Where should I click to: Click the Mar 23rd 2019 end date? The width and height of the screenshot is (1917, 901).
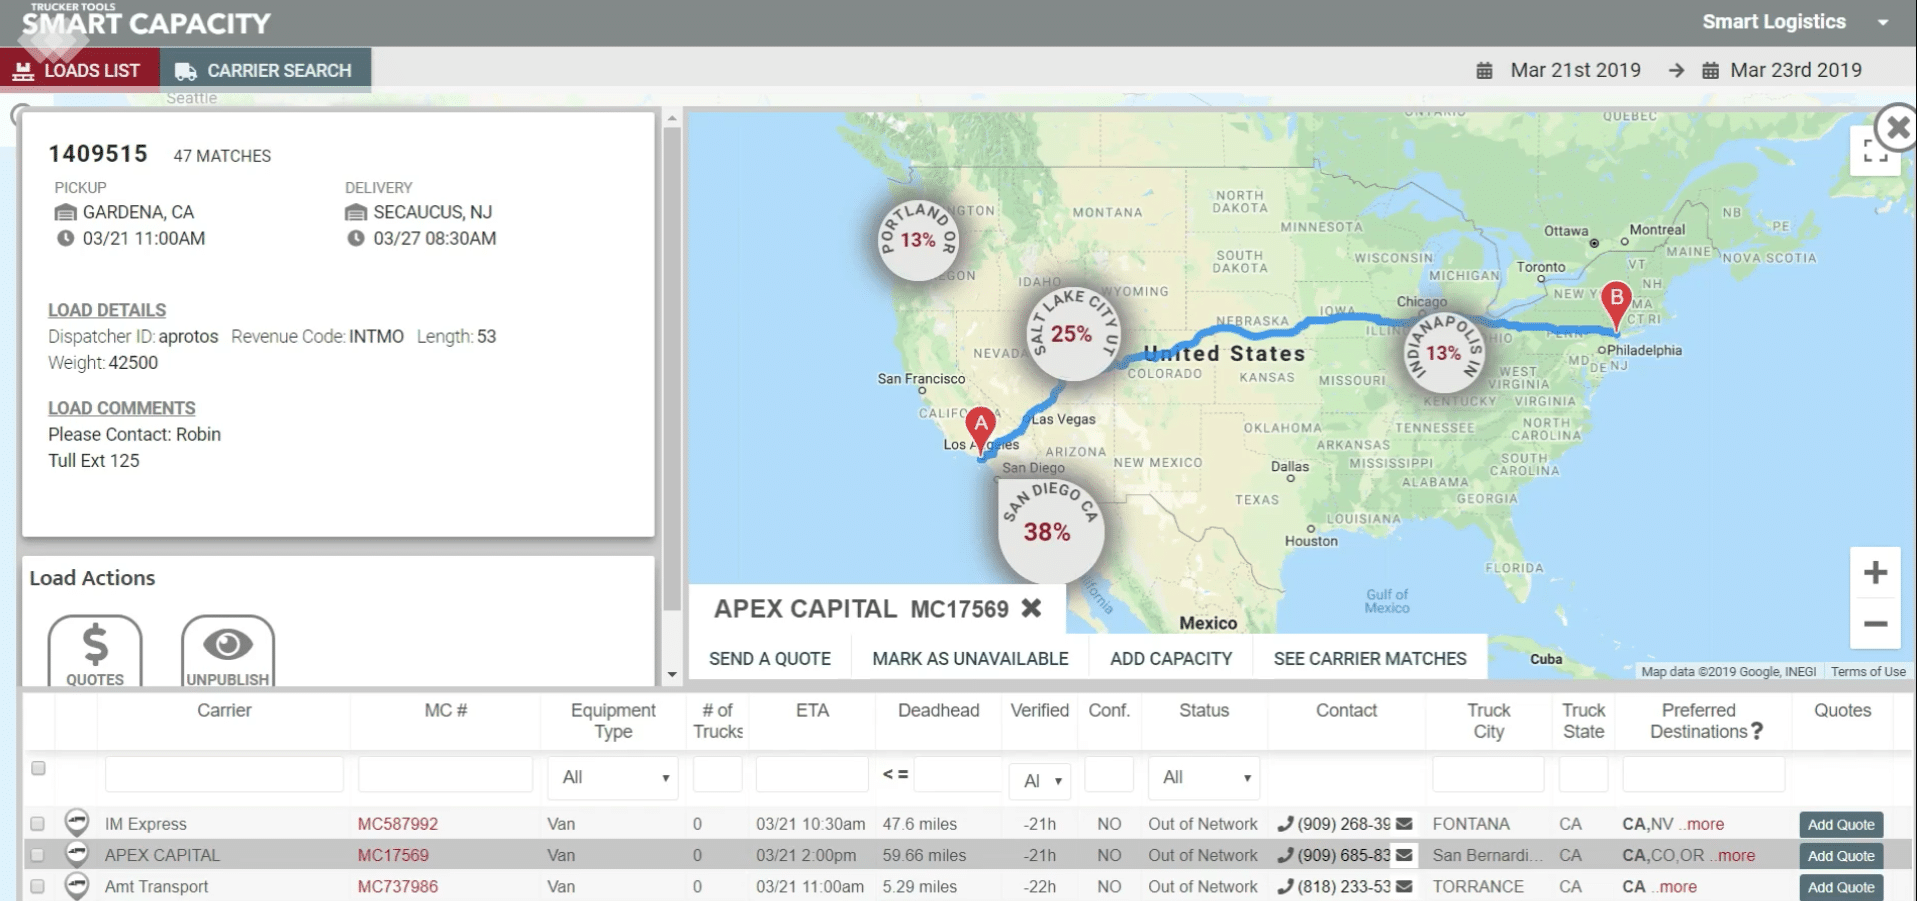(x=1796, y=70)
